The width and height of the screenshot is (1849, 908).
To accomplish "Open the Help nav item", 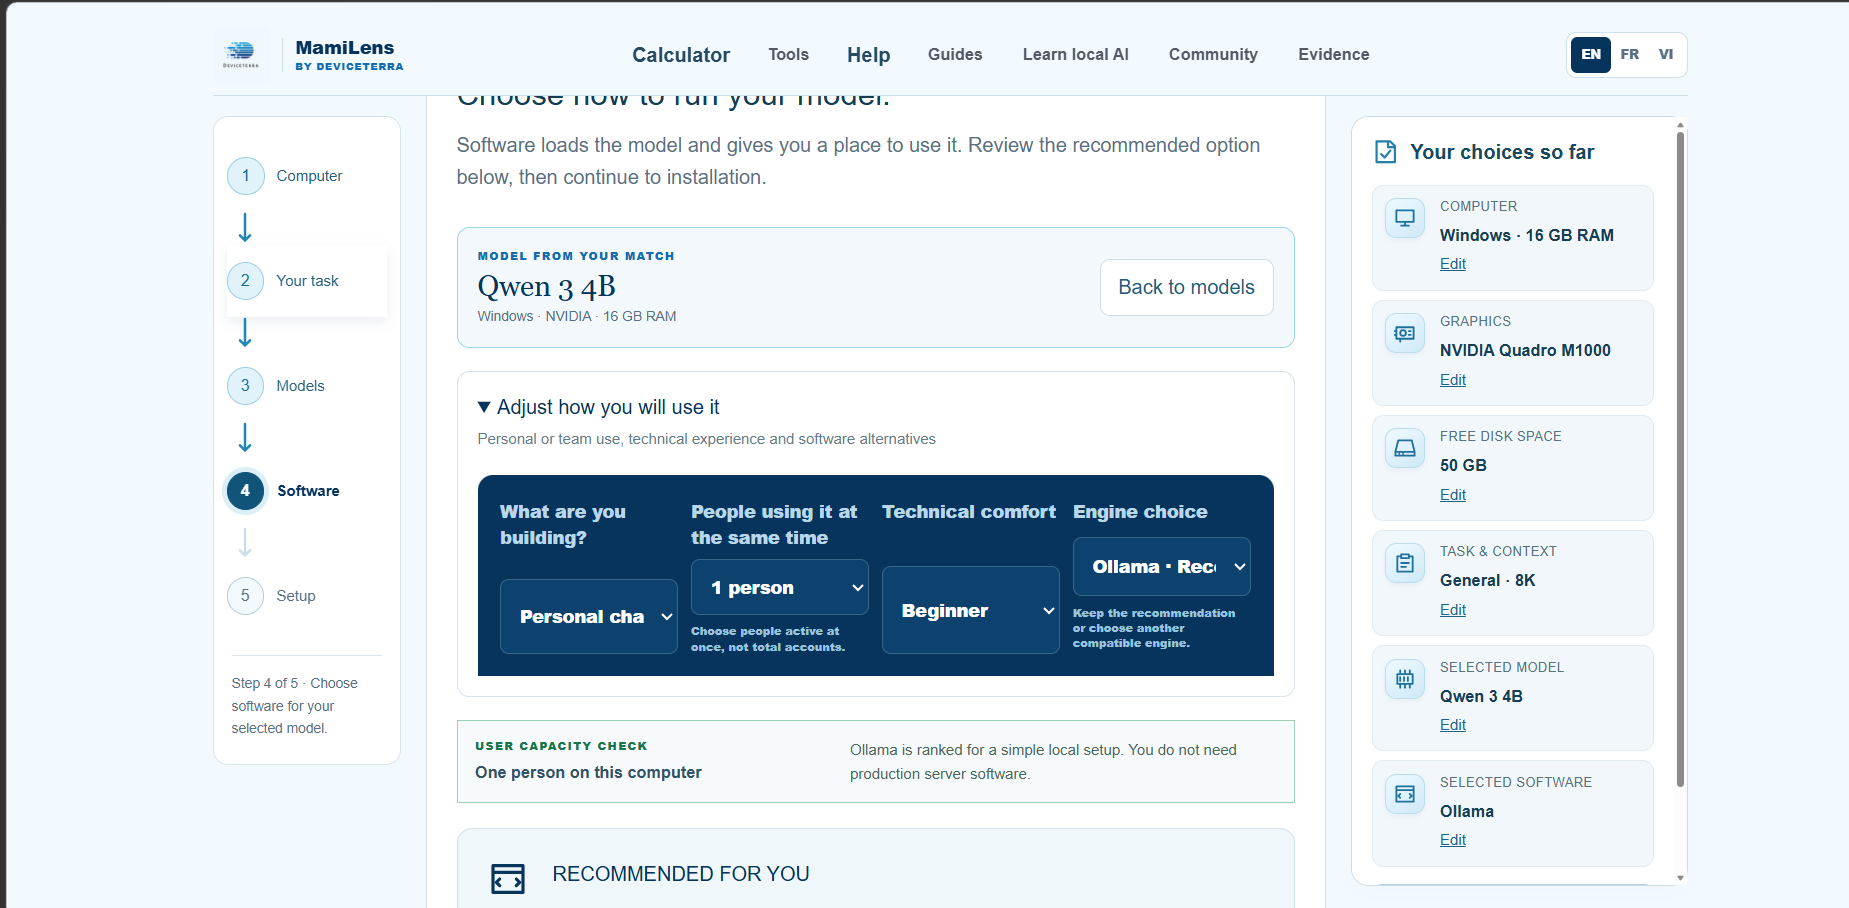I will click(x=869, y=55).
